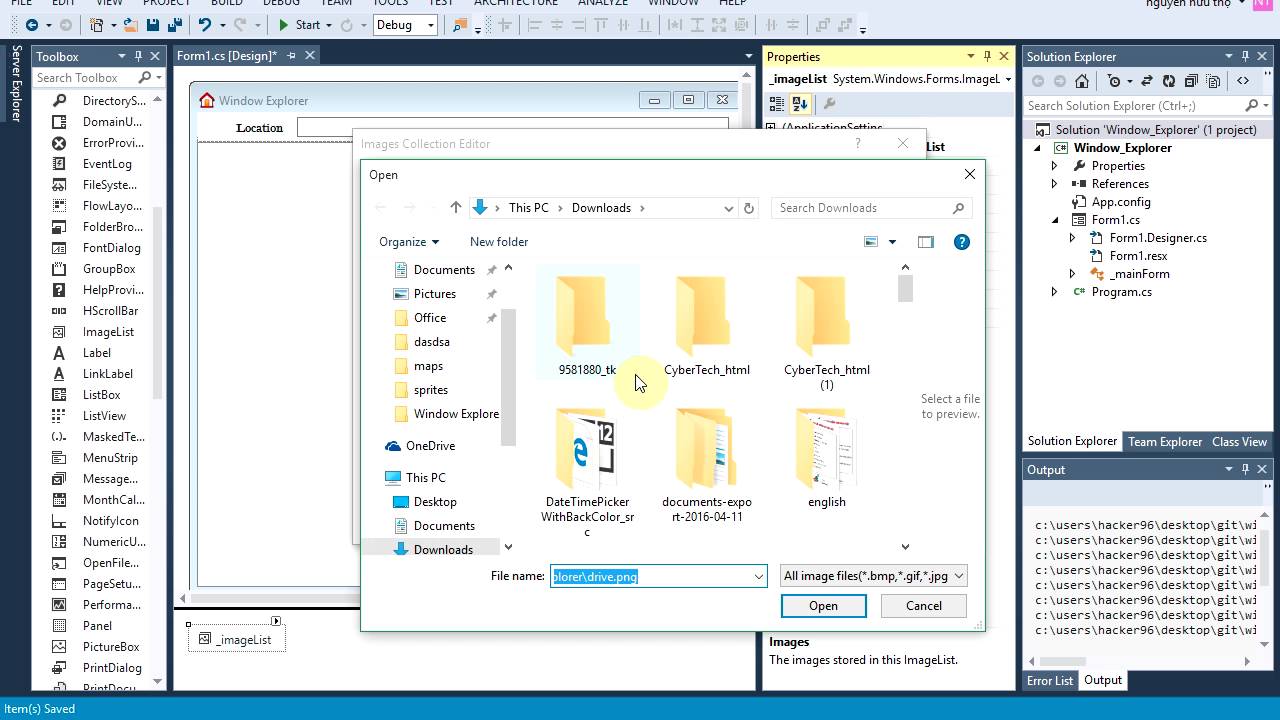Select the _imageList component in the tray
Screen dimensions: 1280x720
237,639
